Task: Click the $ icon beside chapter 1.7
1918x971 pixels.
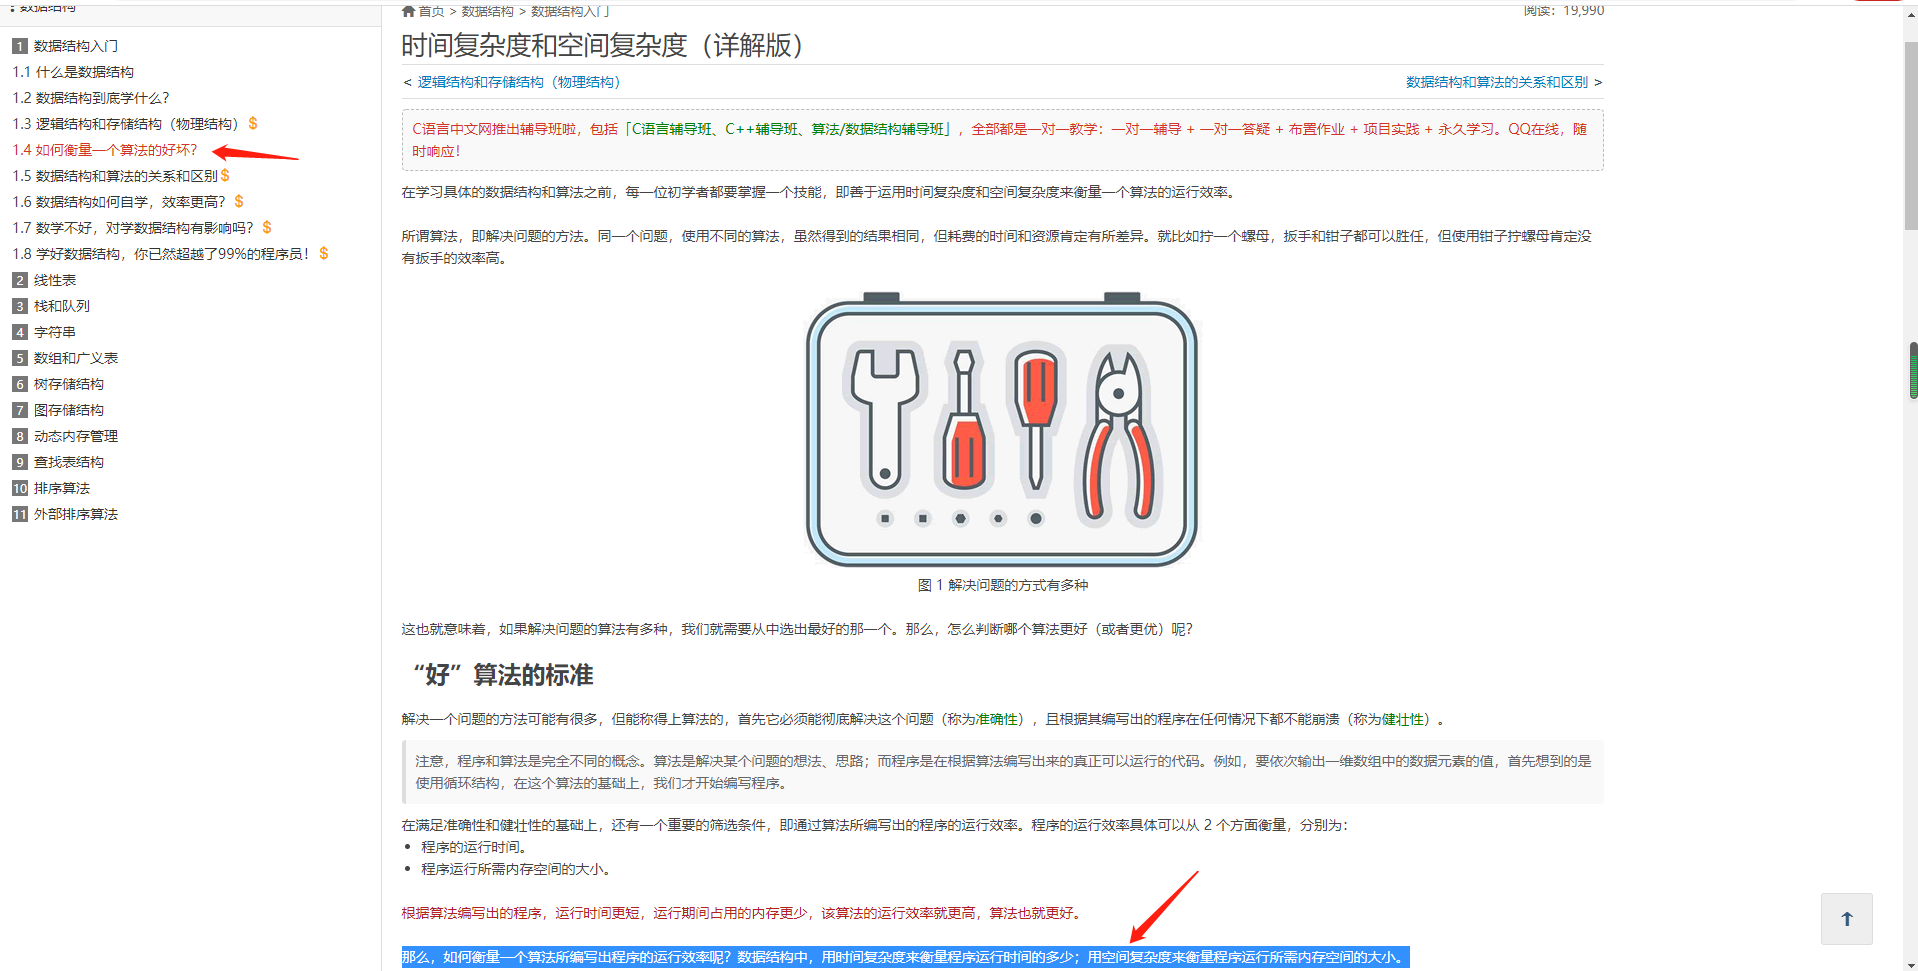Action: tap(266, 227)
